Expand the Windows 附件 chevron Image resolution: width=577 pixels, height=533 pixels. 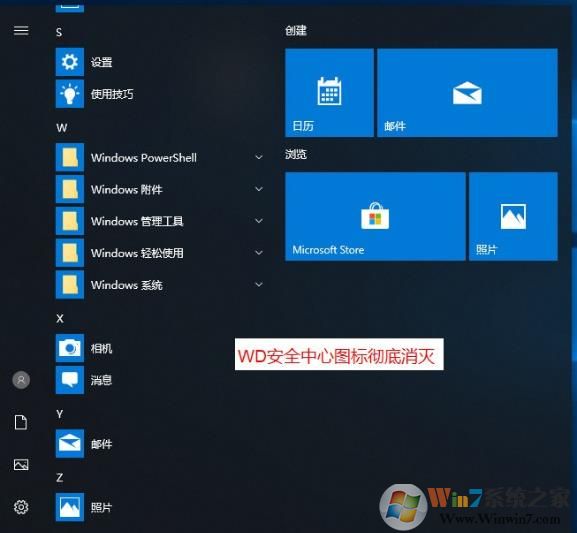[x=259, y=189]
